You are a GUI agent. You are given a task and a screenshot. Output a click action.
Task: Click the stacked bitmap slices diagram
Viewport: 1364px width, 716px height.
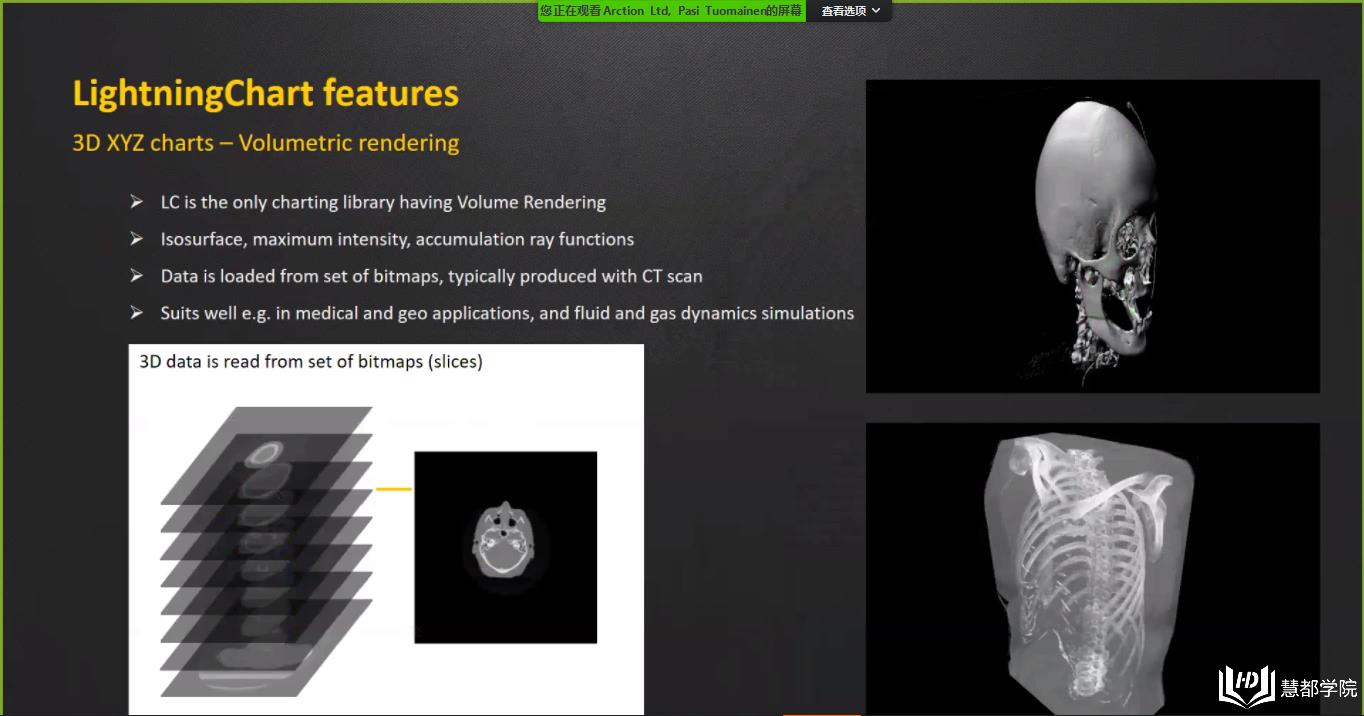pos(267,551)
